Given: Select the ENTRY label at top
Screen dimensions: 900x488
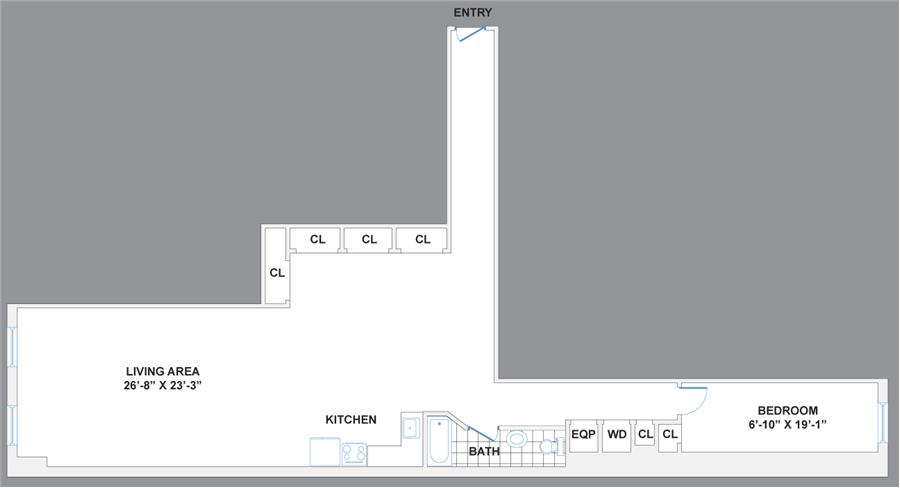Looking at the screenshot, I should [x=472, y=13].
